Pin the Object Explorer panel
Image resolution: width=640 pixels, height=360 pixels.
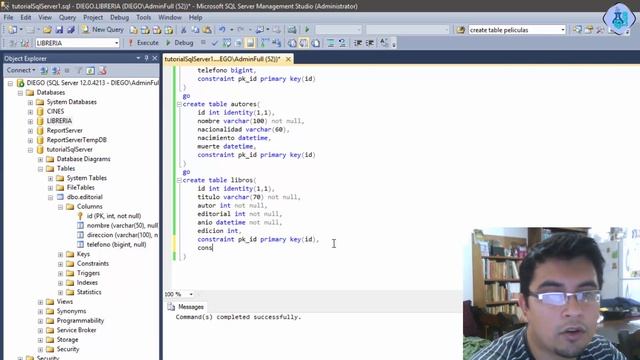pyautogui.click(x=146, y=58)
